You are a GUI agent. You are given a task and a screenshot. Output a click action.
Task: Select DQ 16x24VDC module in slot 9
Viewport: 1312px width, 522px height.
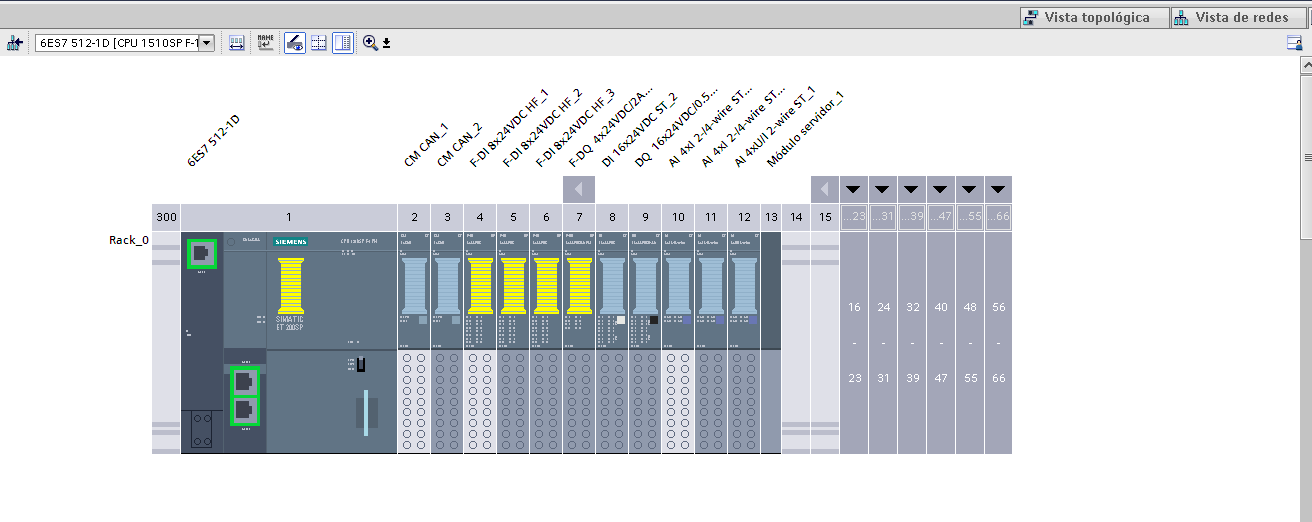click(x=645, y=342)
